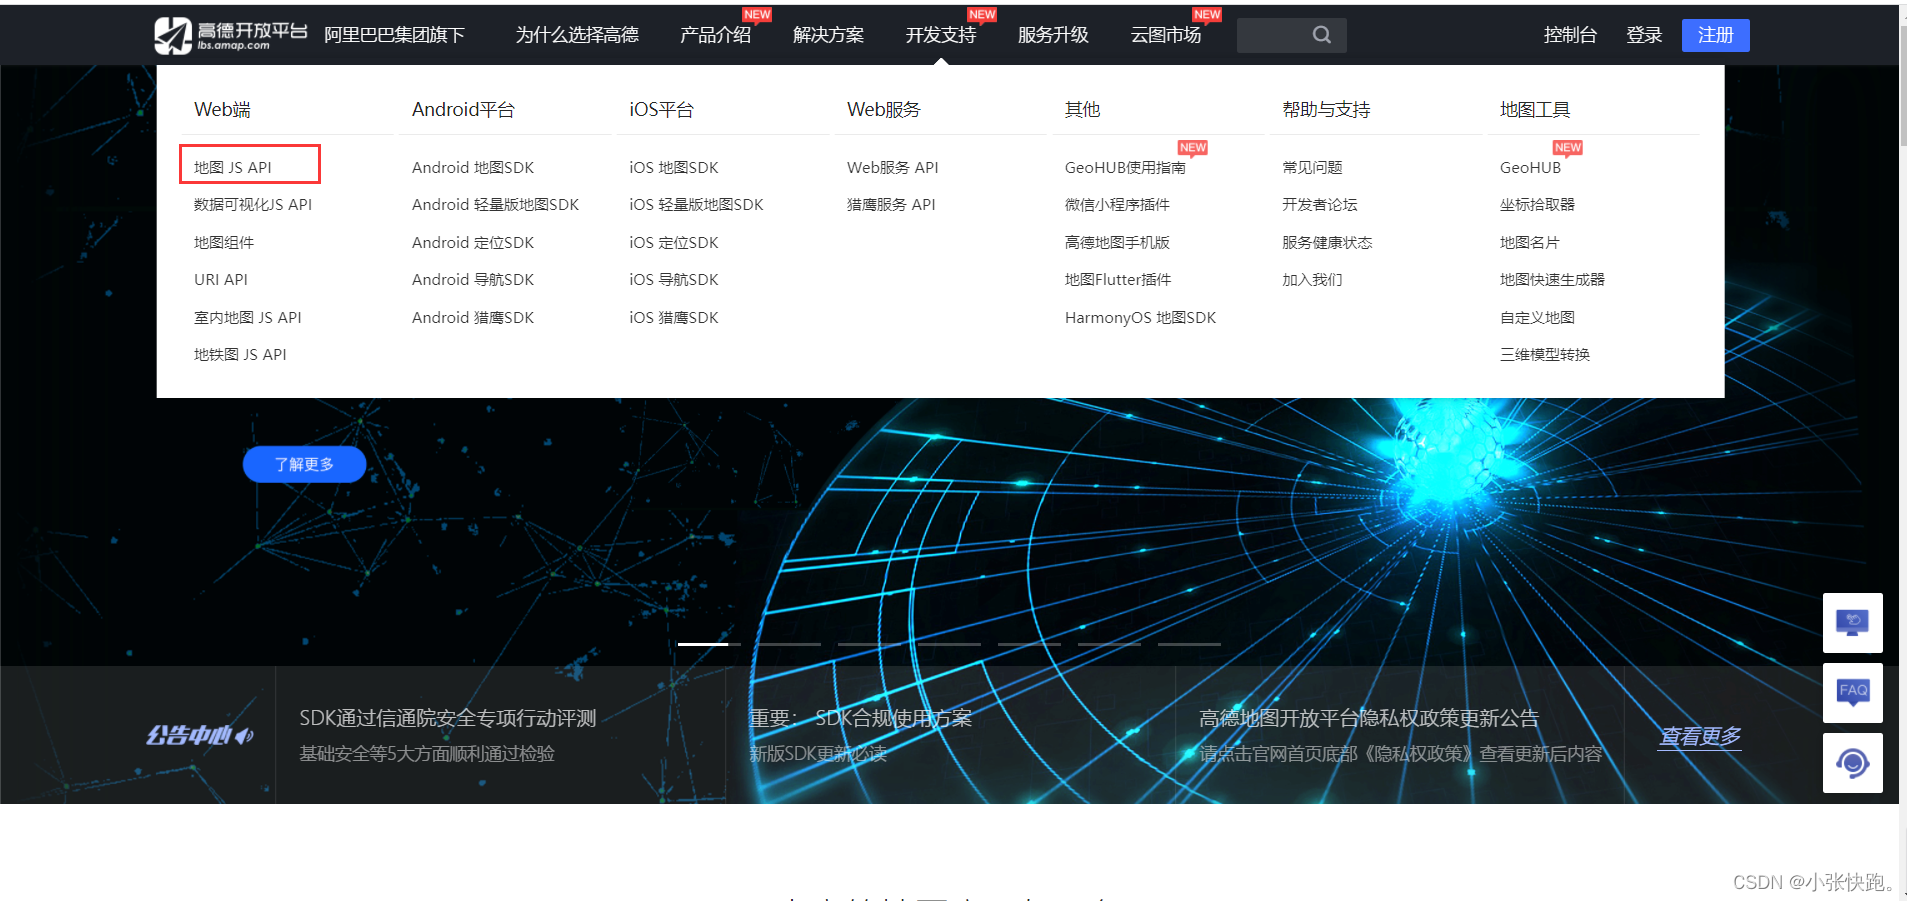Open the FAQ floating icon

tap(1852, 692)
